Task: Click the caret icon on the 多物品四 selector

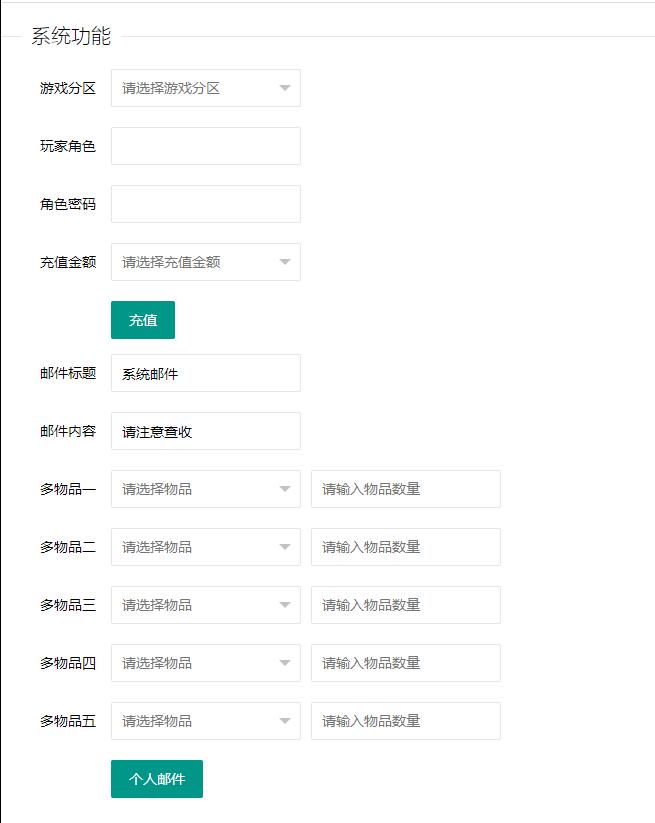Action: coord(283,663)
